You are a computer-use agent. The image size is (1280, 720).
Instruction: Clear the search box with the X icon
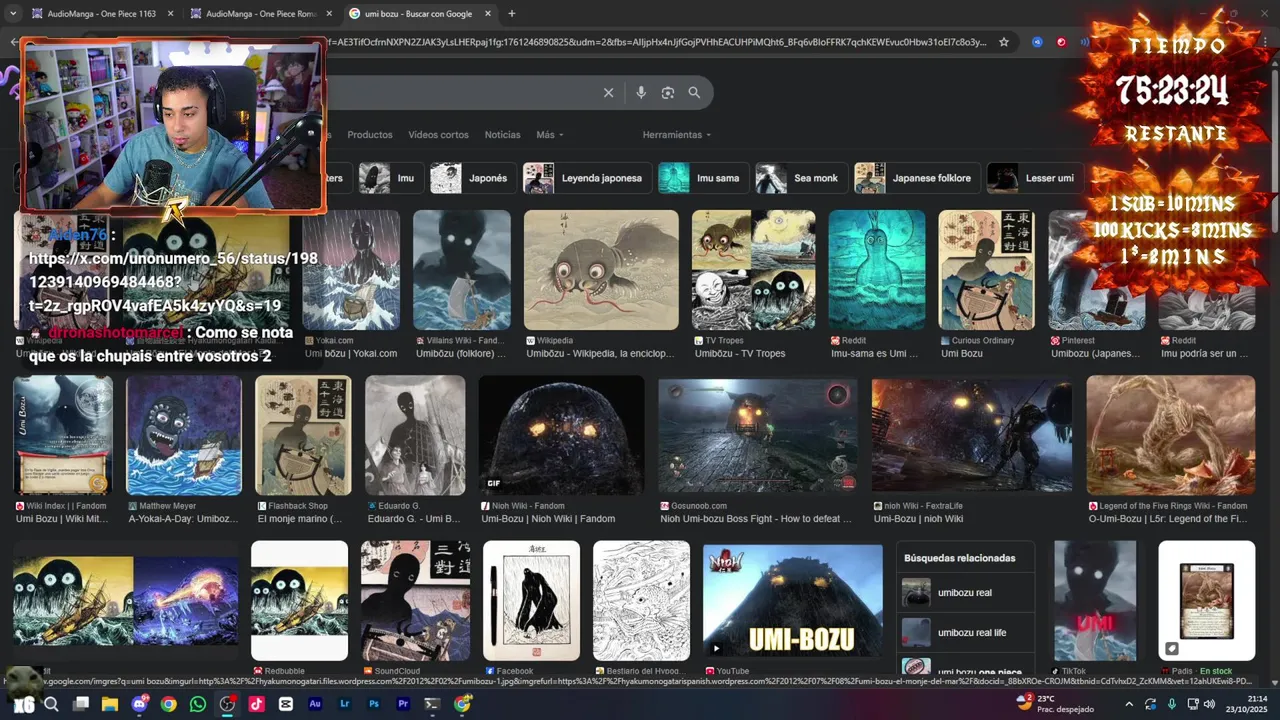click(x=608, y=93)
